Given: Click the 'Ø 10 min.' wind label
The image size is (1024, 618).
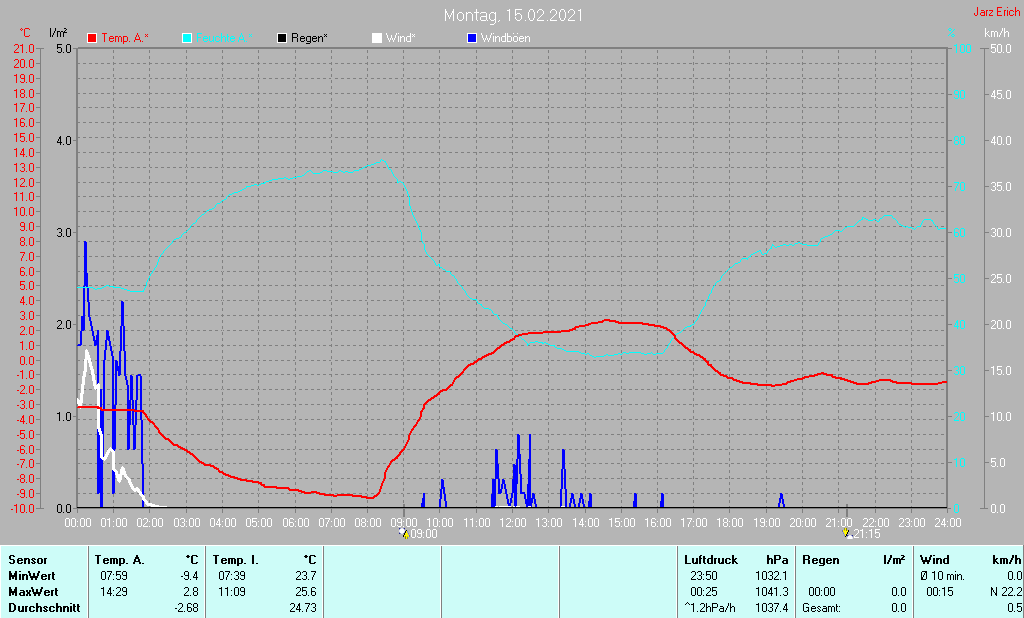Looking at the screenshot, I should [942, 576].
